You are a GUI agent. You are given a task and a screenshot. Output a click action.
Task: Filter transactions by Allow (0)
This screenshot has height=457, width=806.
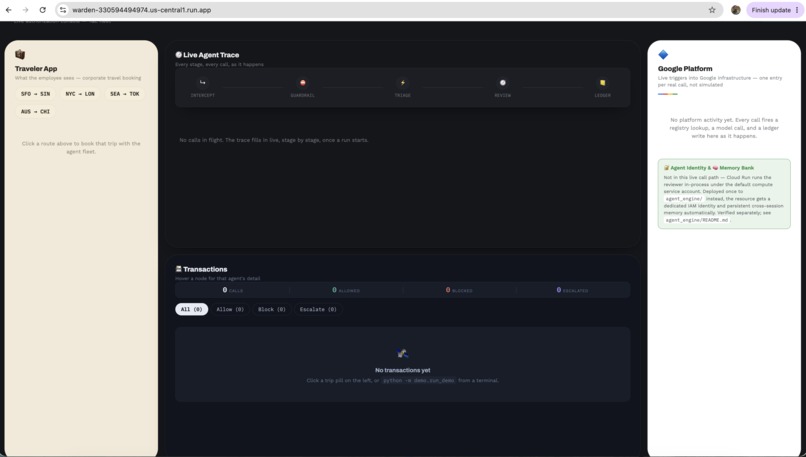pyautogui.click(x=230, y=309)
